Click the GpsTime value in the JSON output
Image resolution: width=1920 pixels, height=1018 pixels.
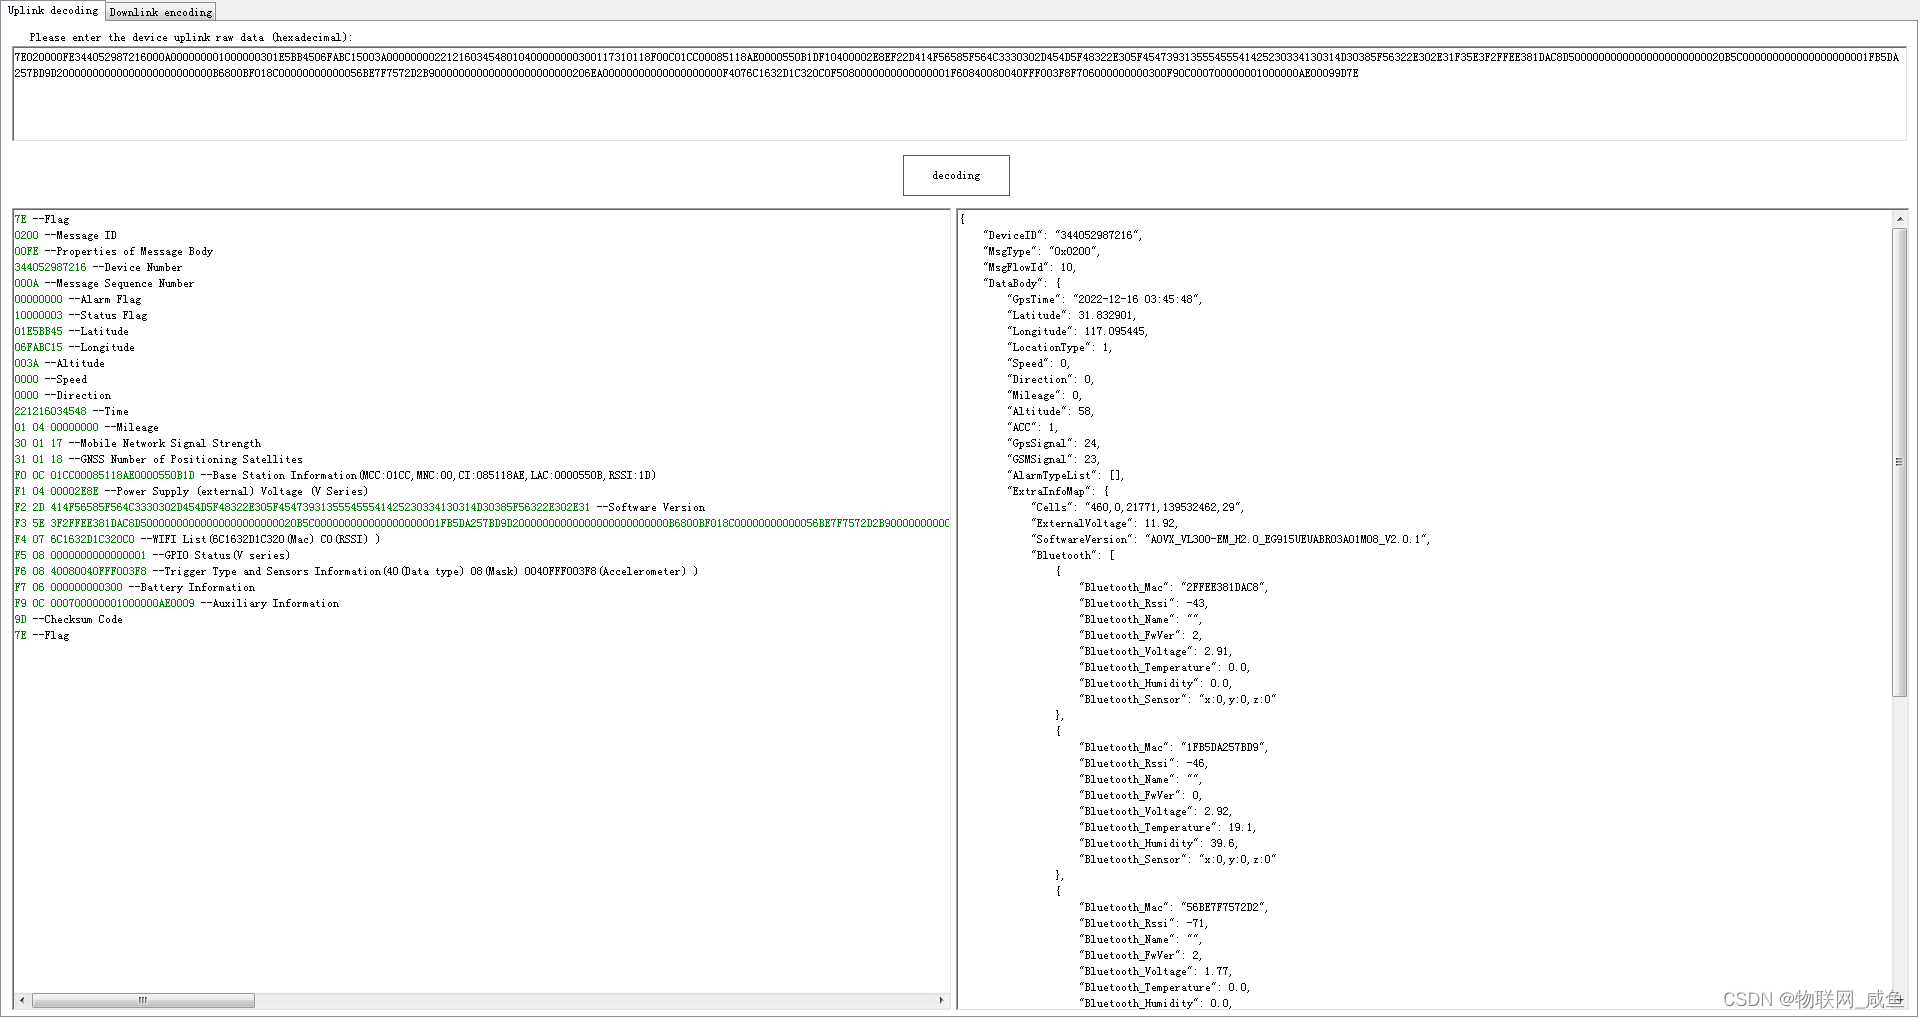1136,299
